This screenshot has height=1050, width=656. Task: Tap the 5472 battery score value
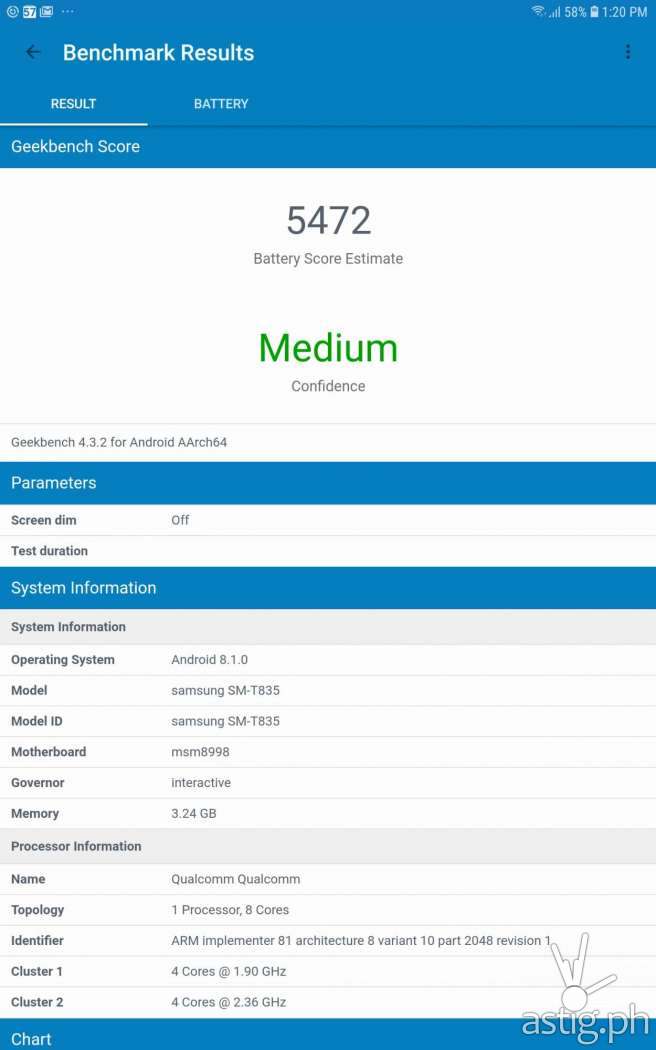[328, 220]
